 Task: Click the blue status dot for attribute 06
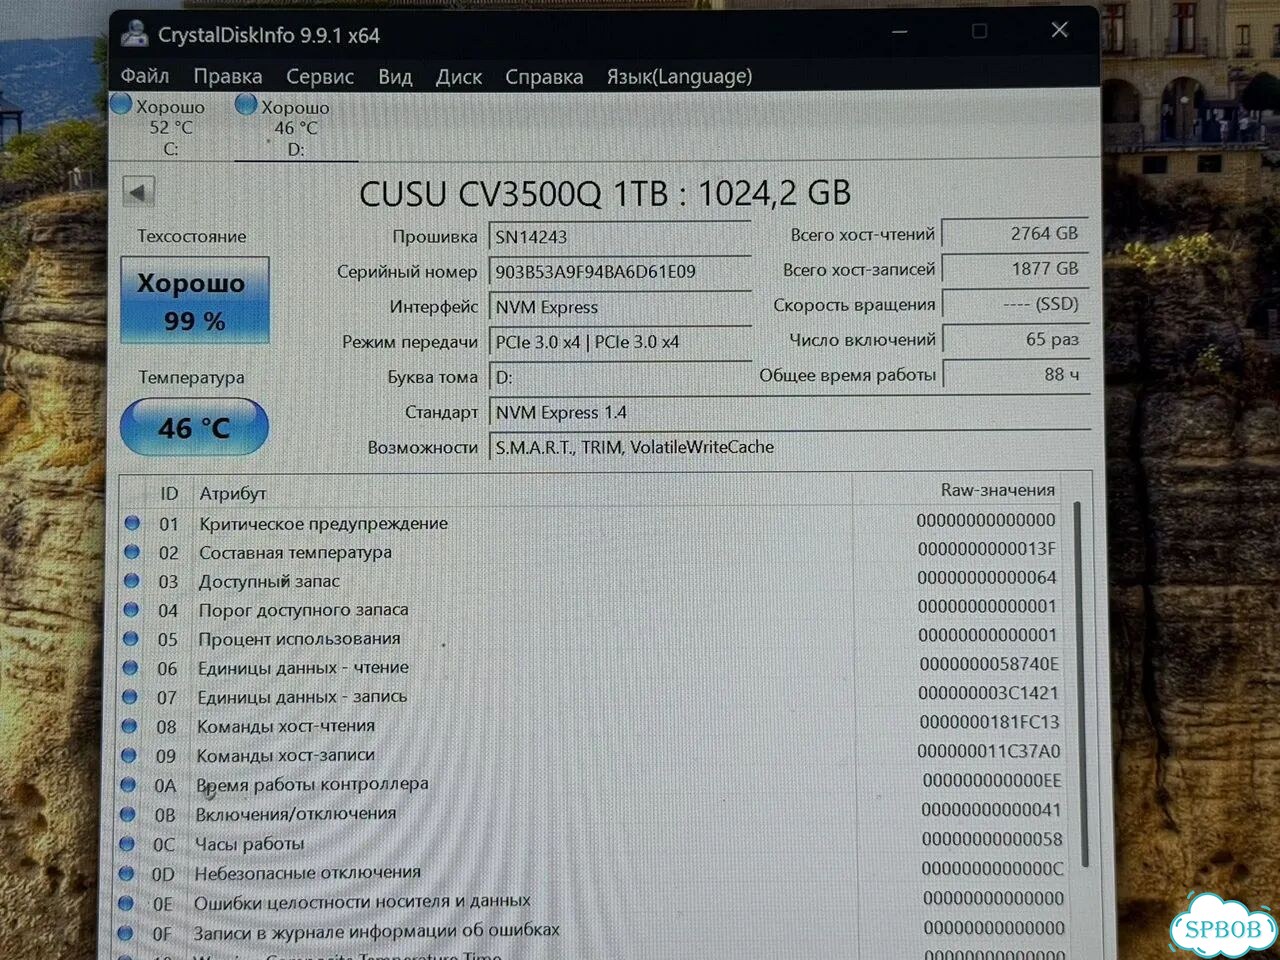[x=130, y=667]
